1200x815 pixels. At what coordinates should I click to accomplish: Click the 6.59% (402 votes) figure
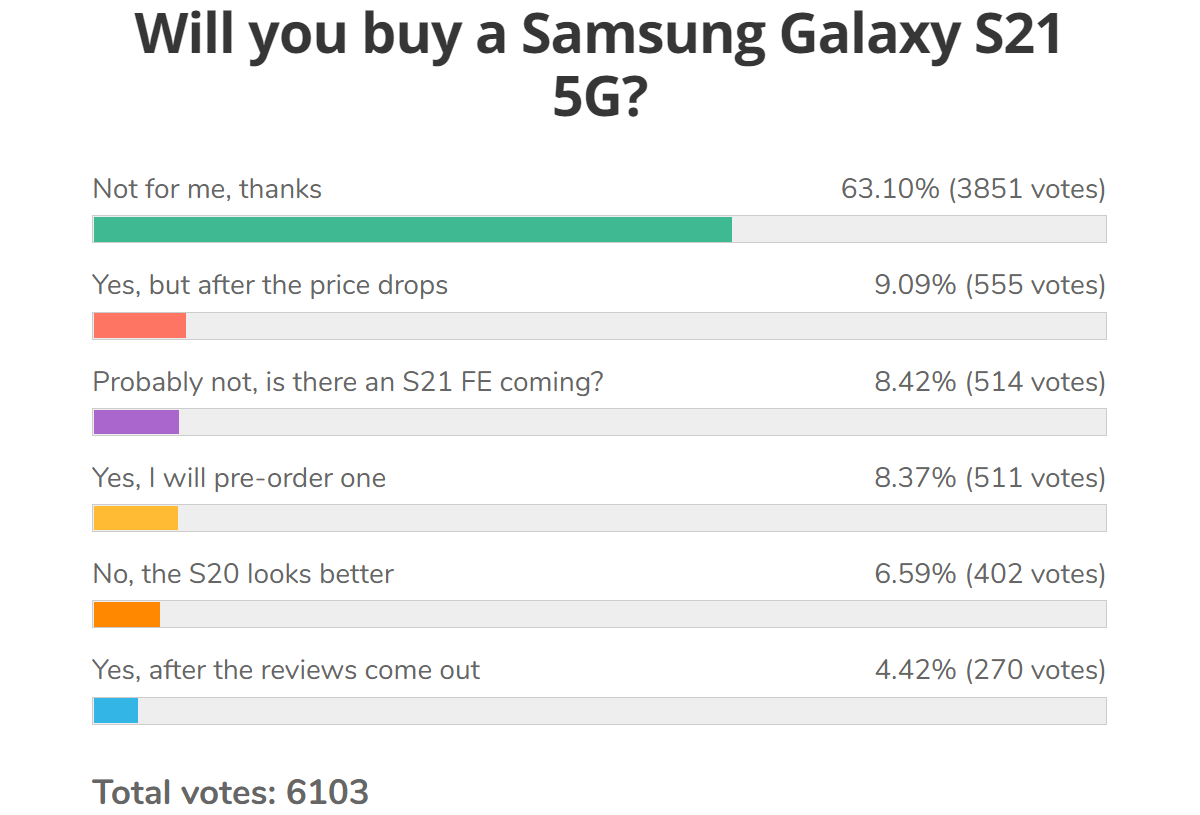point(990,574)
